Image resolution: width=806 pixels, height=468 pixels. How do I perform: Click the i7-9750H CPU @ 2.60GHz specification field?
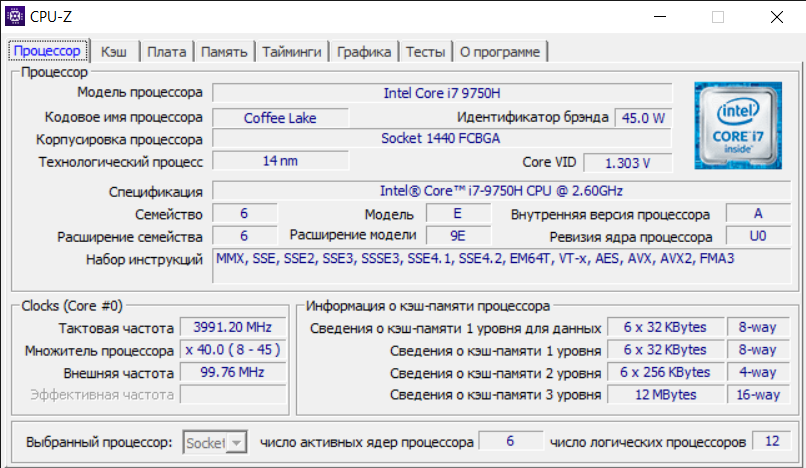pyautogui.click(x=501, y=191)
